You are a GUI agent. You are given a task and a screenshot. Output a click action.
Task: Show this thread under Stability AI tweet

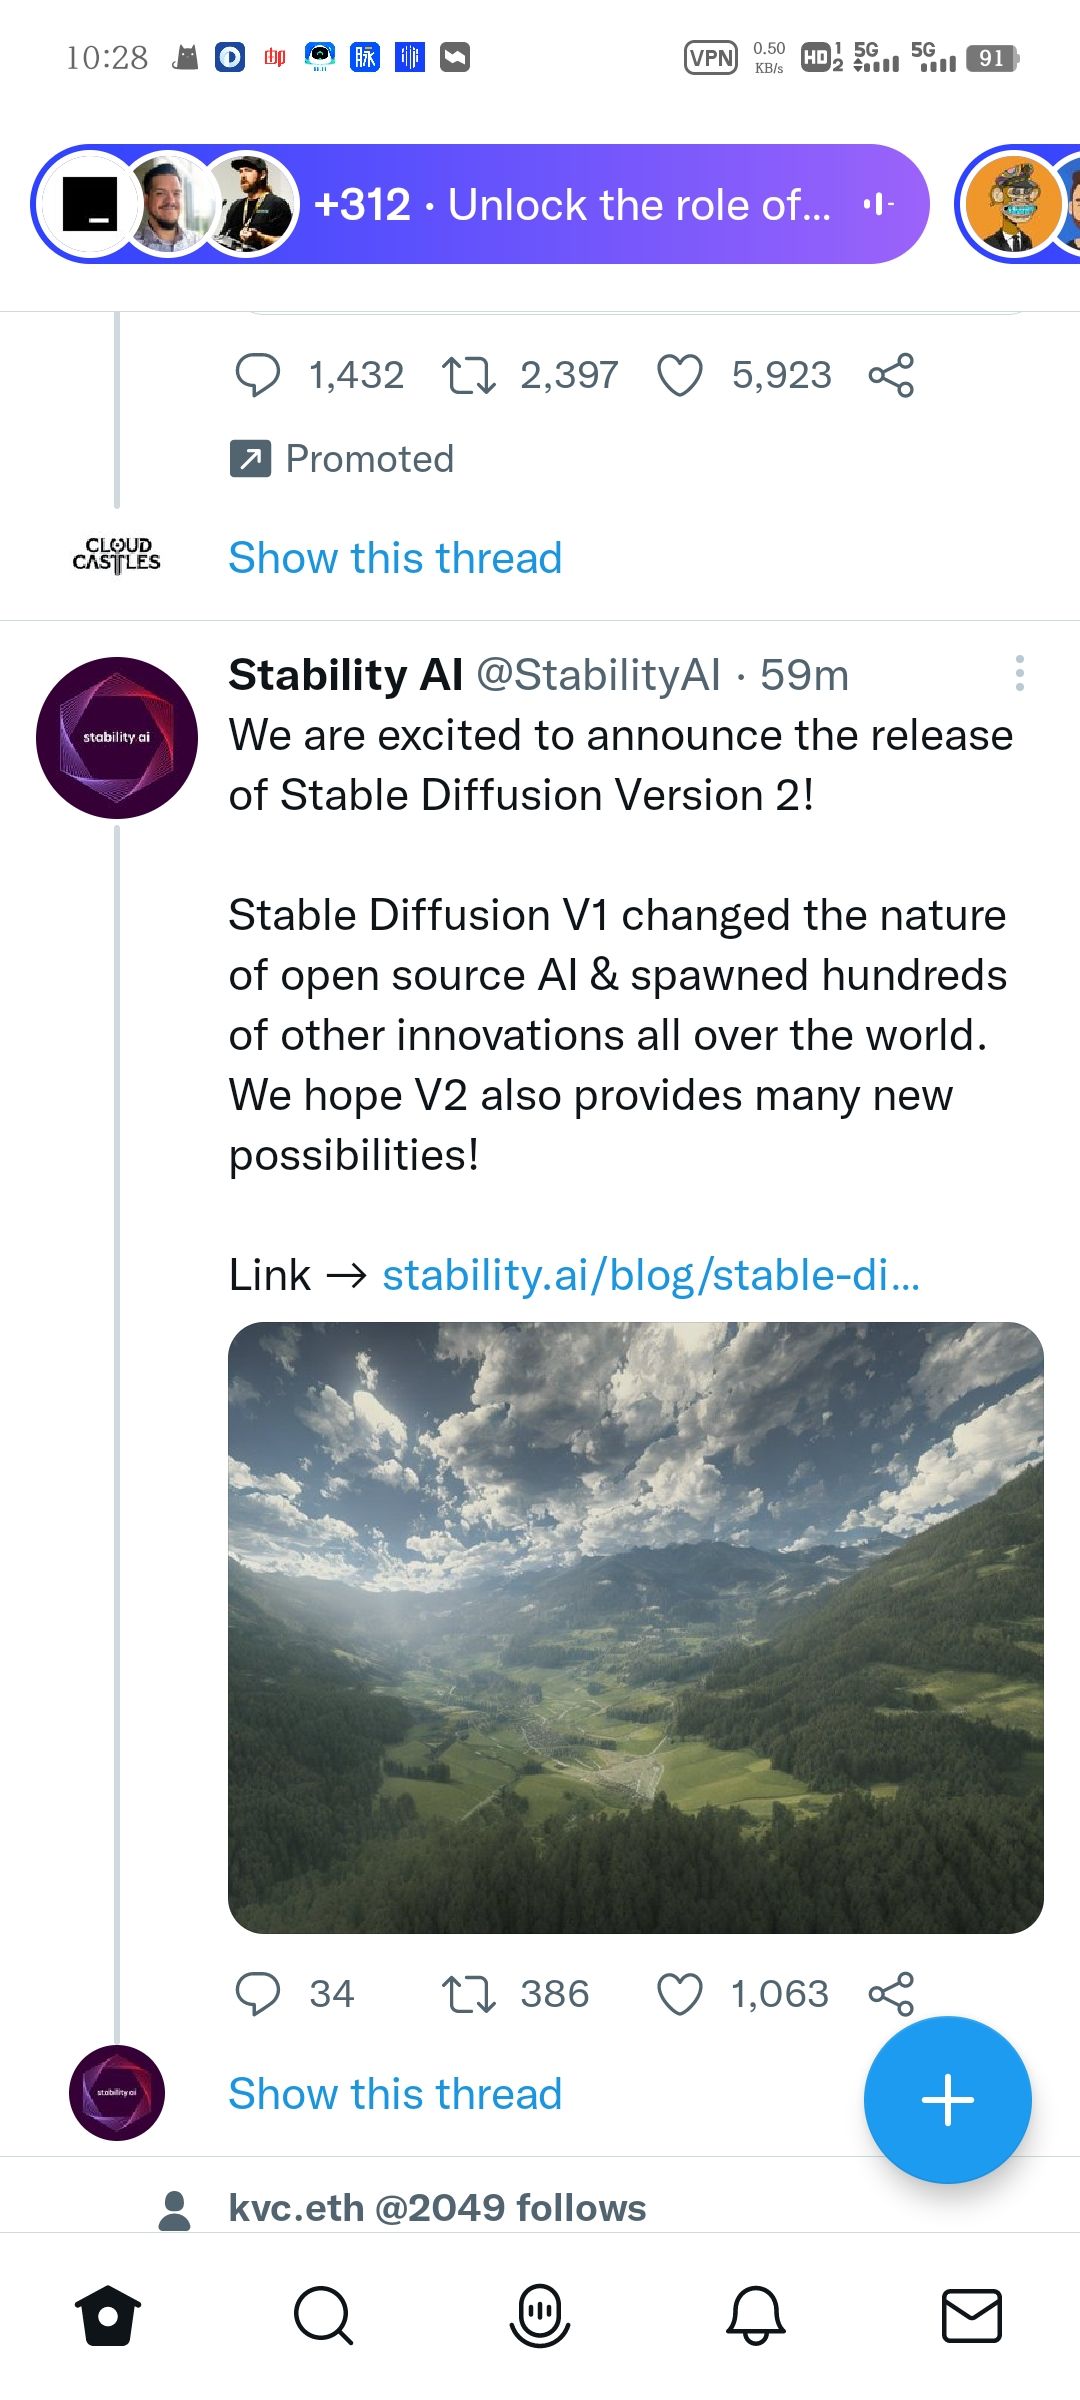coord(395,2094)
